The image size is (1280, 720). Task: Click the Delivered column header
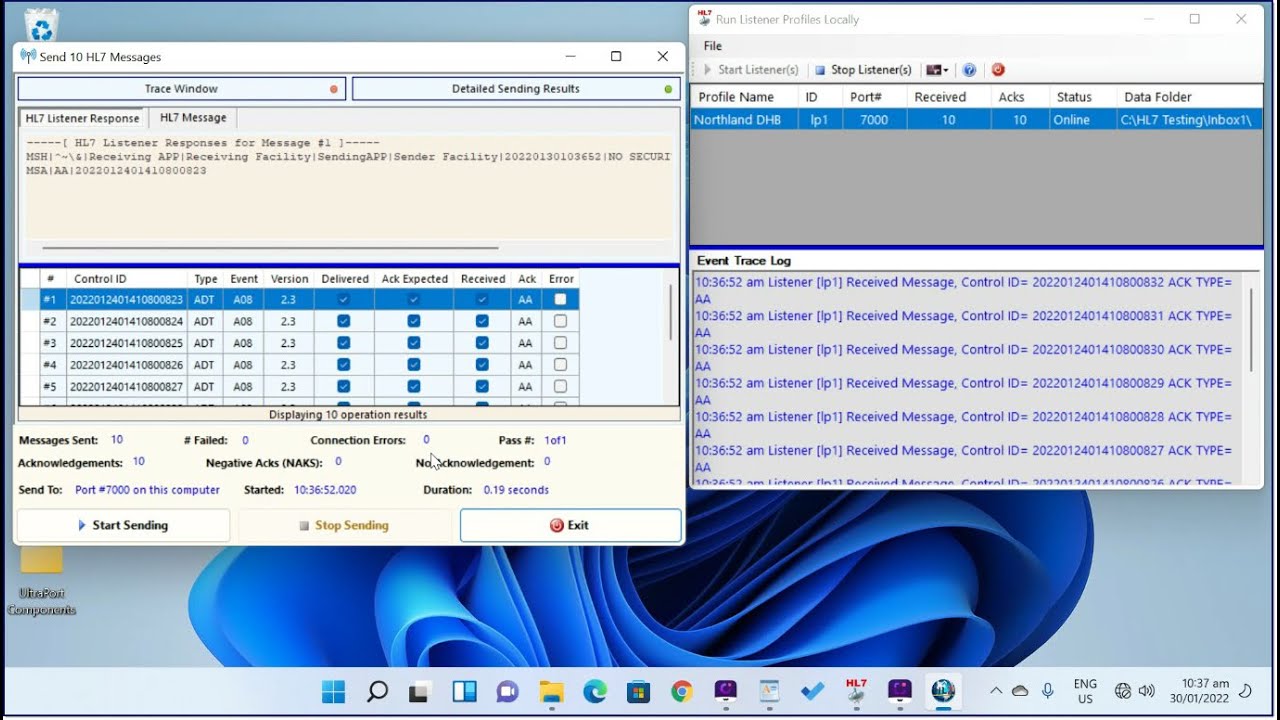coord(344,279)
